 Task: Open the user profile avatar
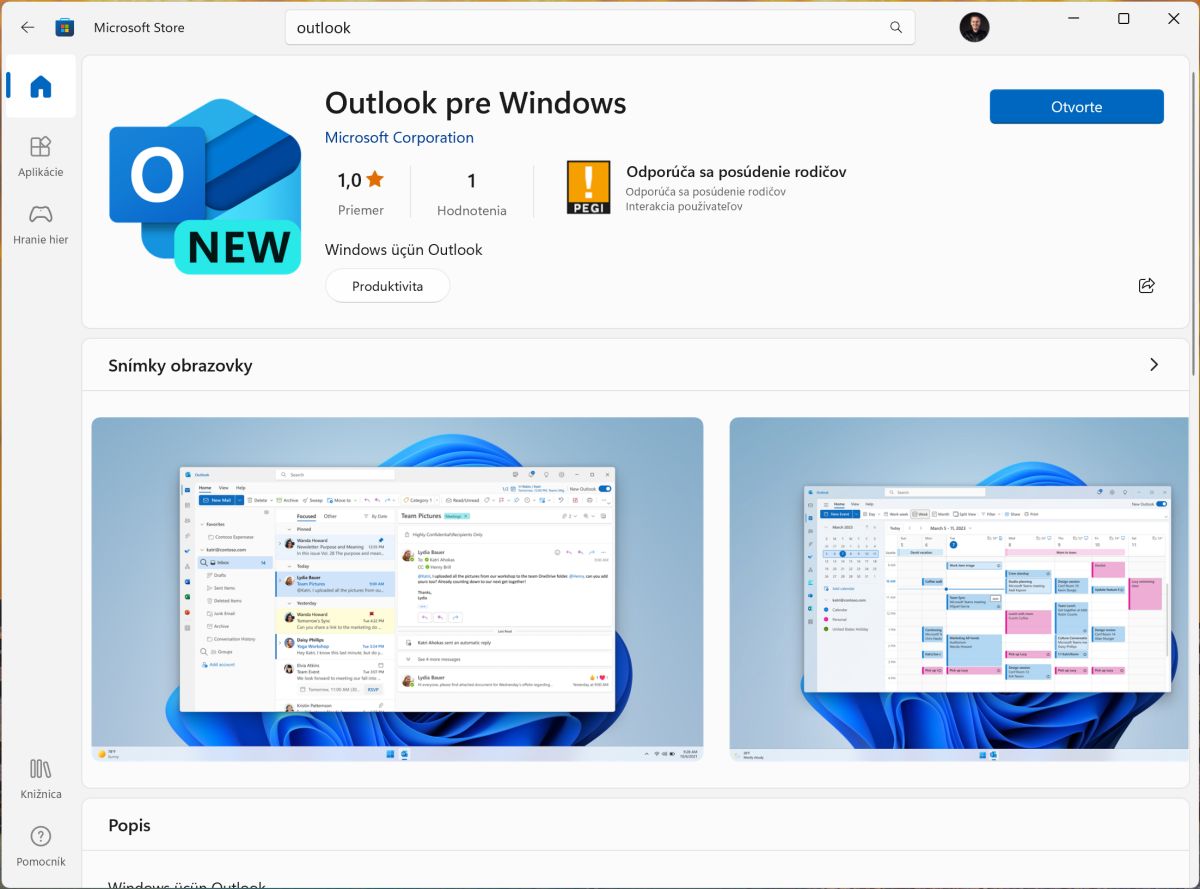974,28
